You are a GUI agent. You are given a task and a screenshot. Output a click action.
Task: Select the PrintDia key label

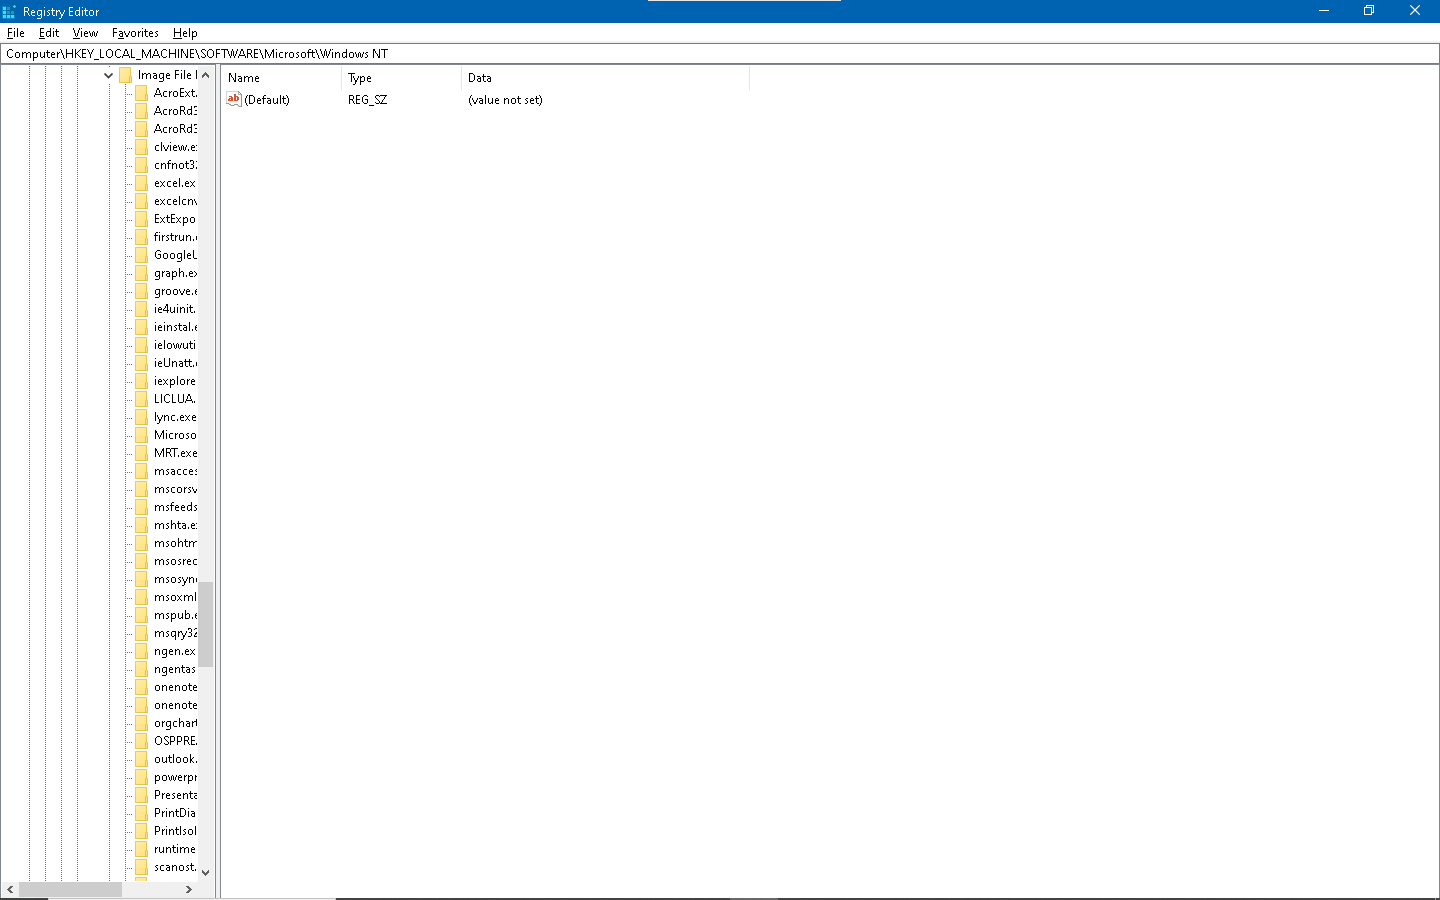pos(175,813)
